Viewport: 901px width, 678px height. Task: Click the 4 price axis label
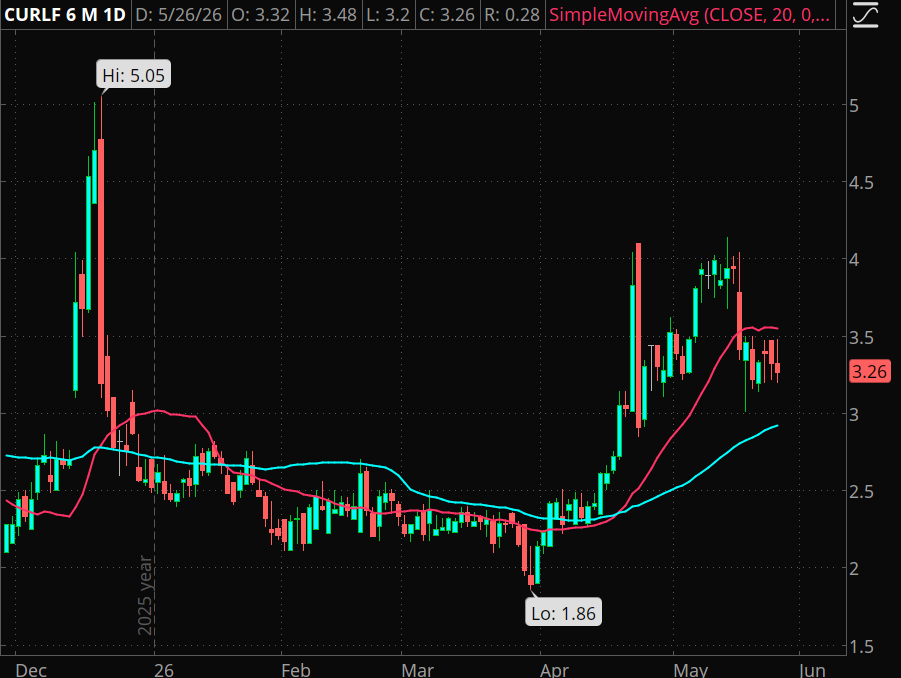pos(854,260)
